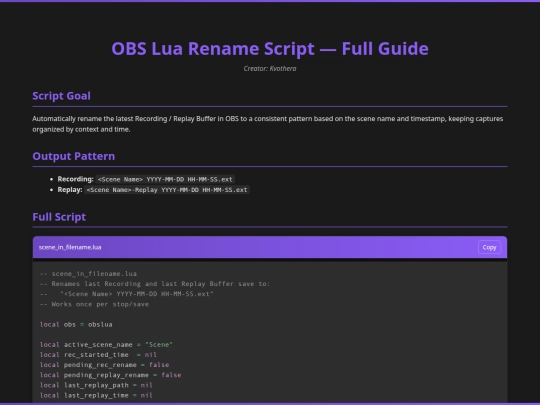This screenshot has width=540, height=405.
Task: Click the active_scene_name code line
Action: (106, 345)
